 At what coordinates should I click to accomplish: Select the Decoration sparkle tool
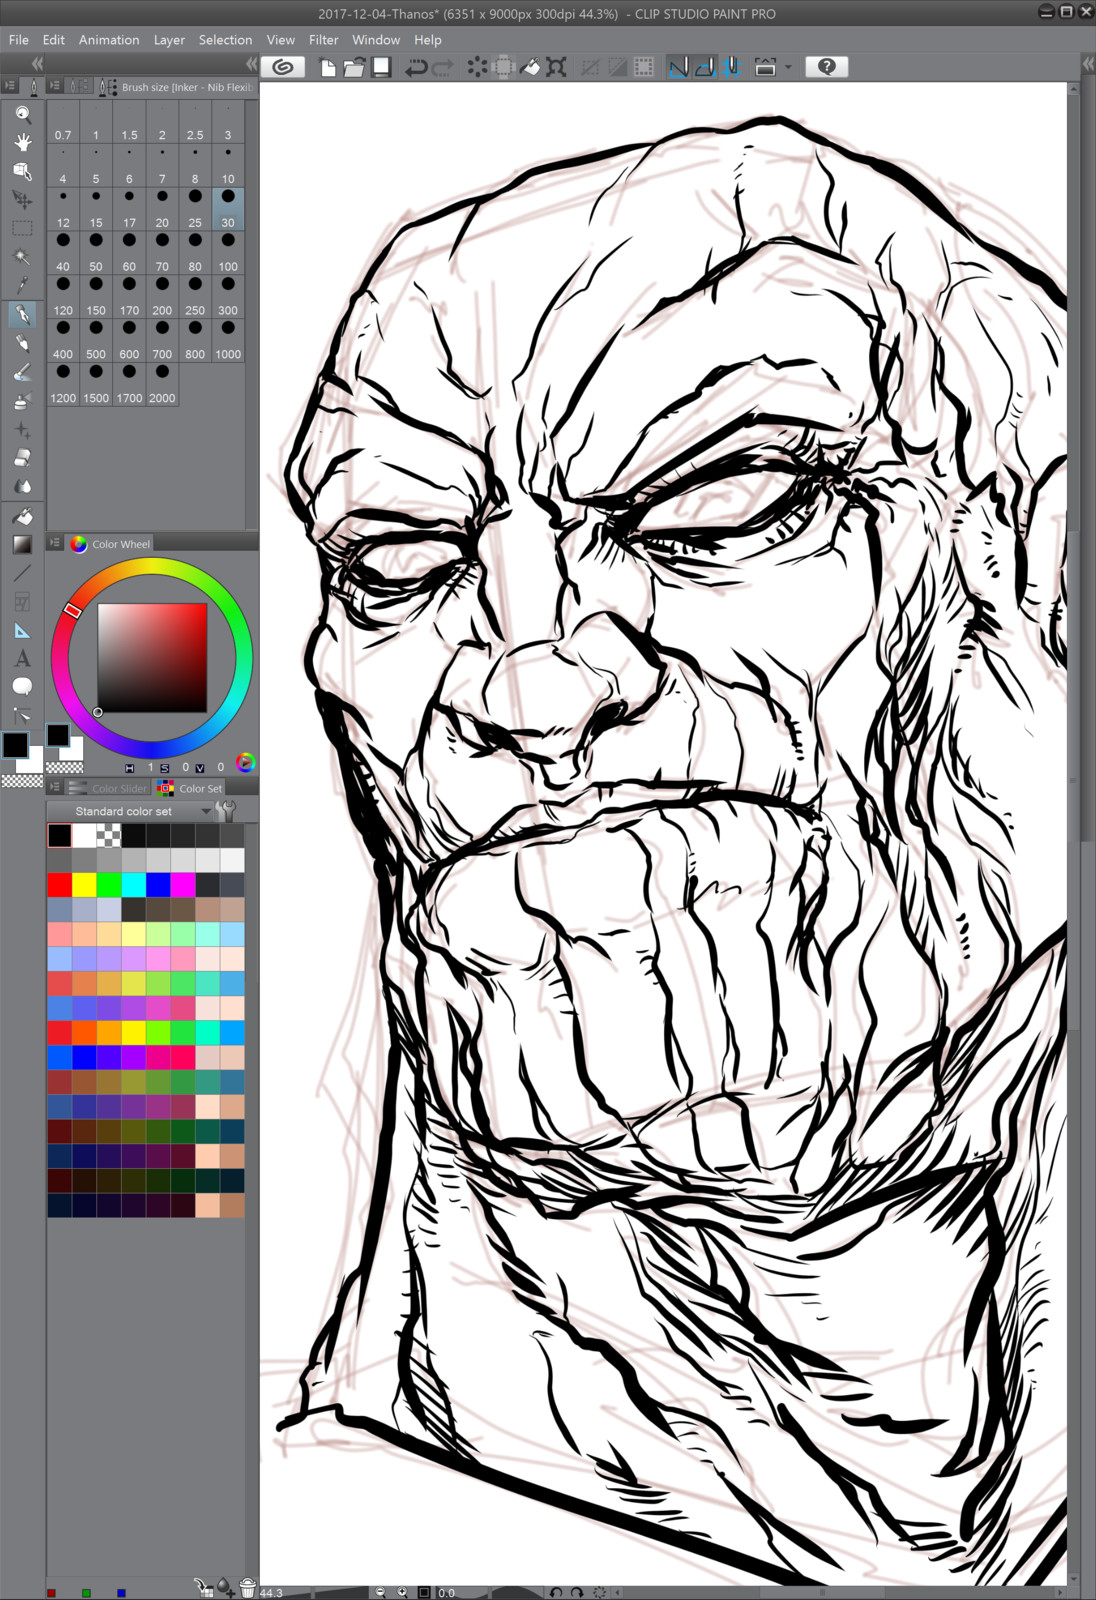(22, 430)
